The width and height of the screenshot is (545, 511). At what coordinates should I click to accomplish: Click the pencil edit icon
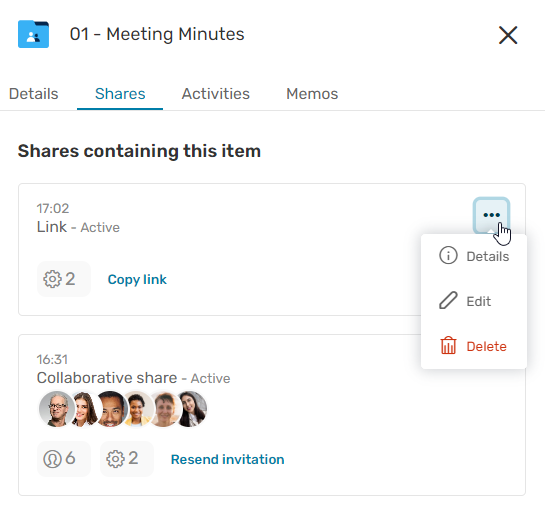(448, 300)
